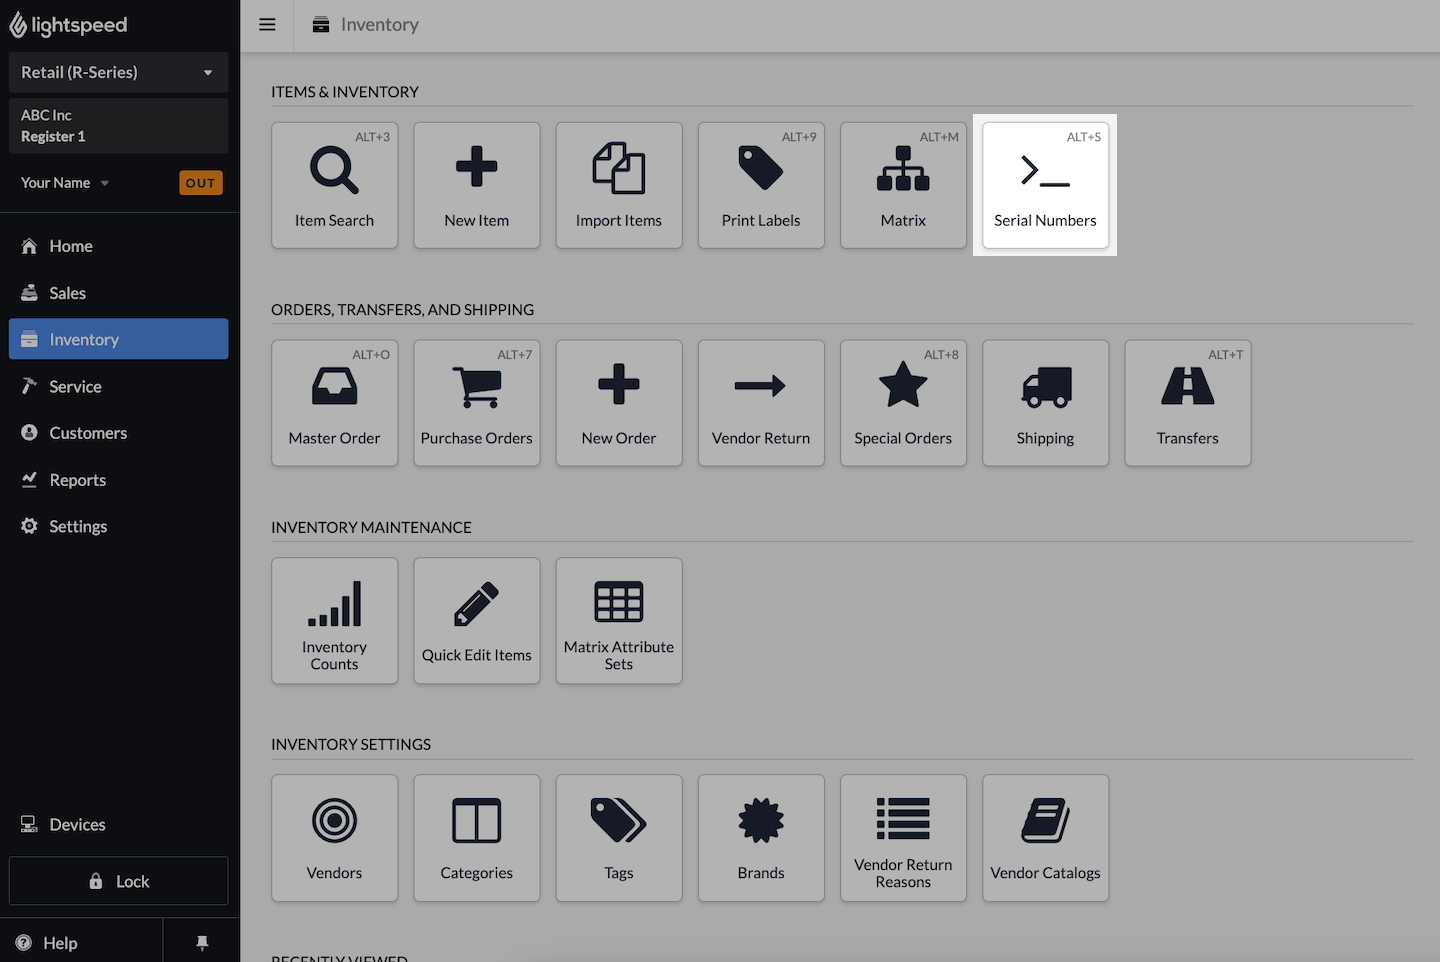The height and width of the screenshot is (962, 1440).
Task: Open the Transfers road icon tile
Action: 1187,403
